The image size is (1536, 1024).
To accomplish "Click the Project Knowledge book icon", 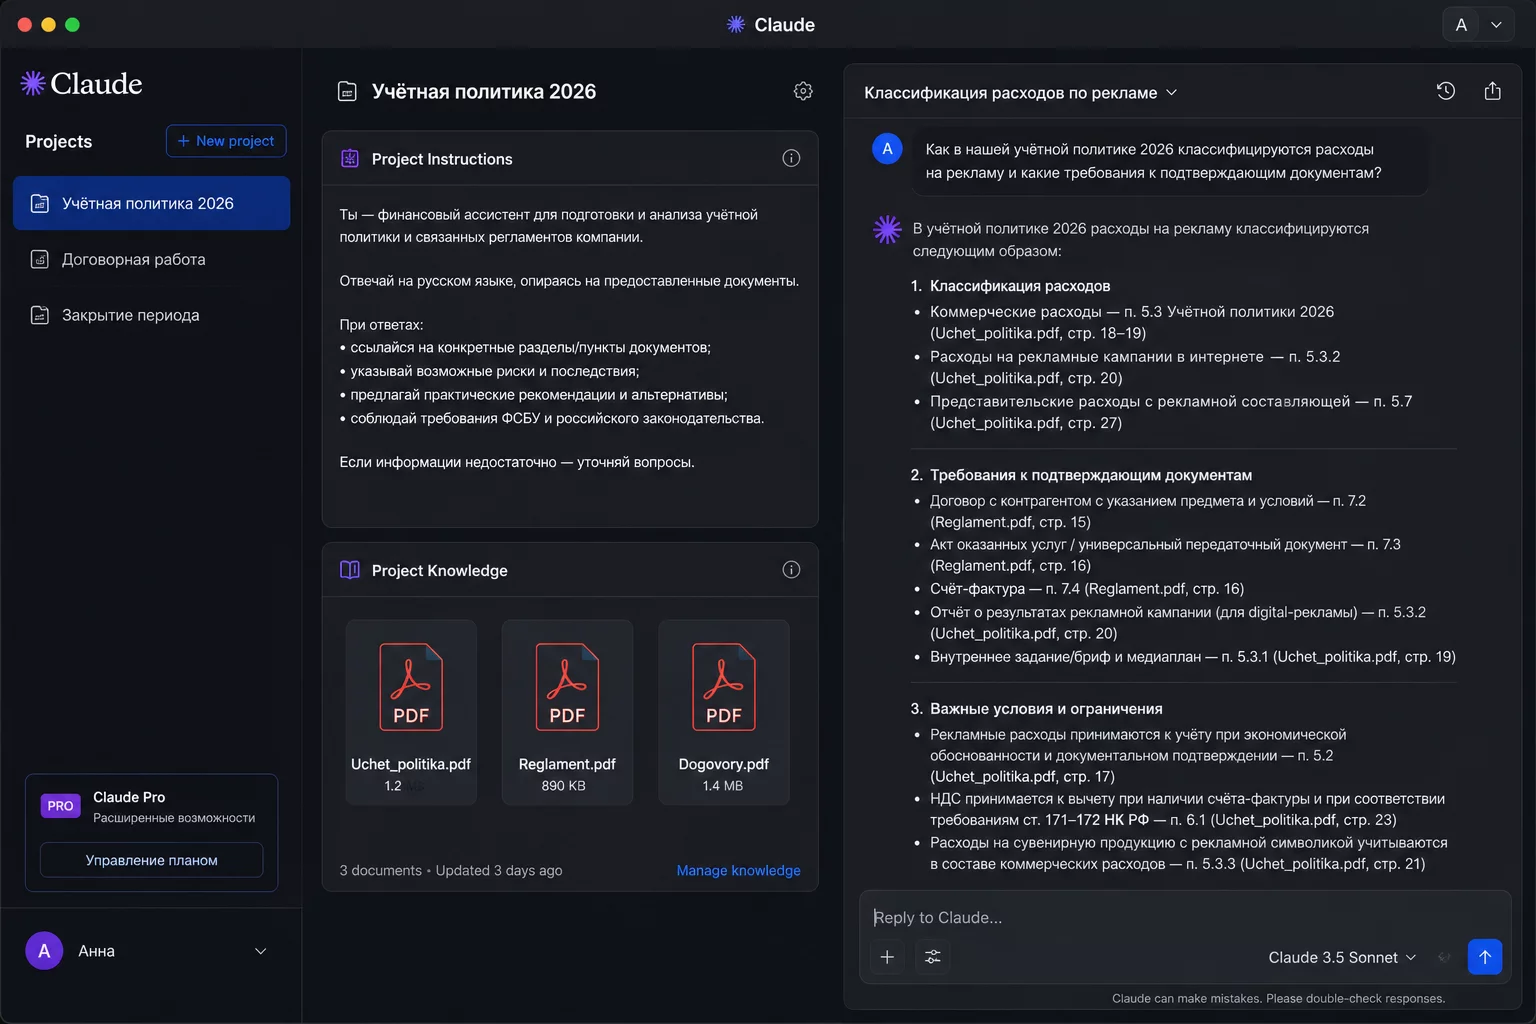I will [350, 570].
